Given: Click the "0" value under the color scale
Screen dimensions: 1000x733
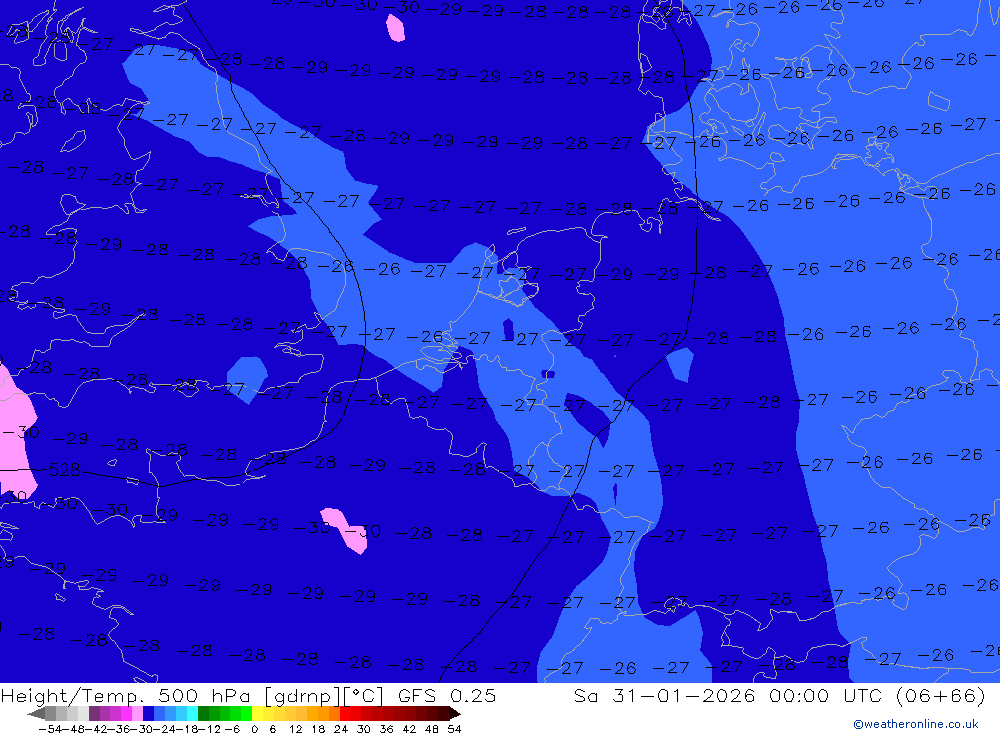Looking at the screenshot, I should tap(254, 729).
